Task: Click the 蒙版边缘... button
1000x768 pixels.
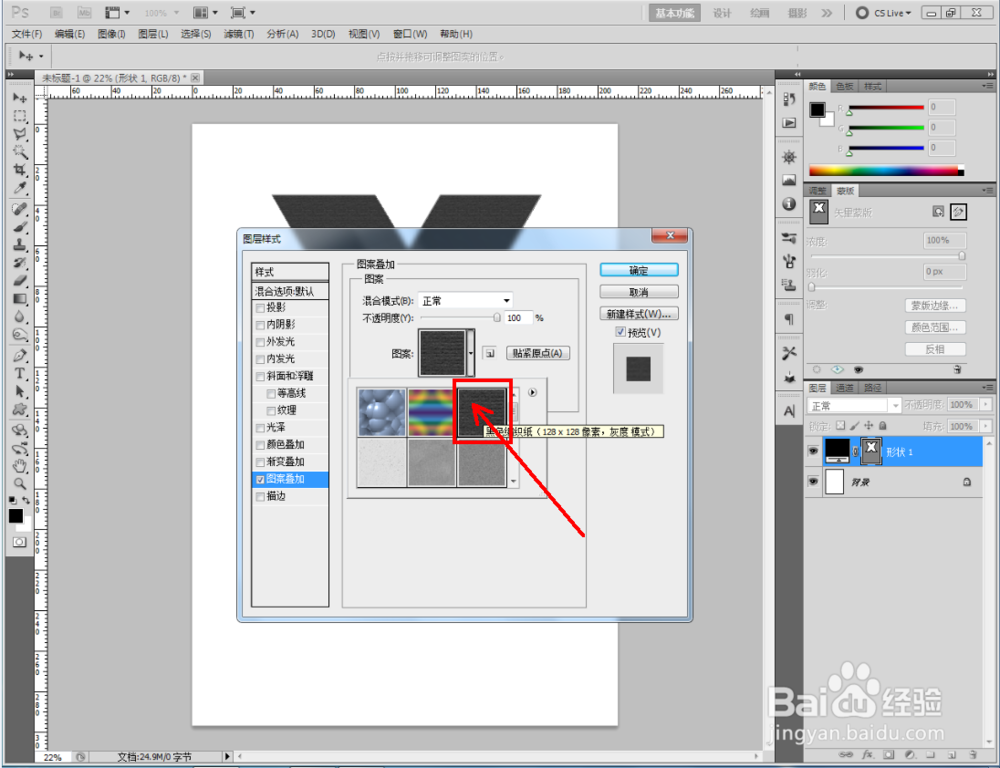Action: [934, 306]
